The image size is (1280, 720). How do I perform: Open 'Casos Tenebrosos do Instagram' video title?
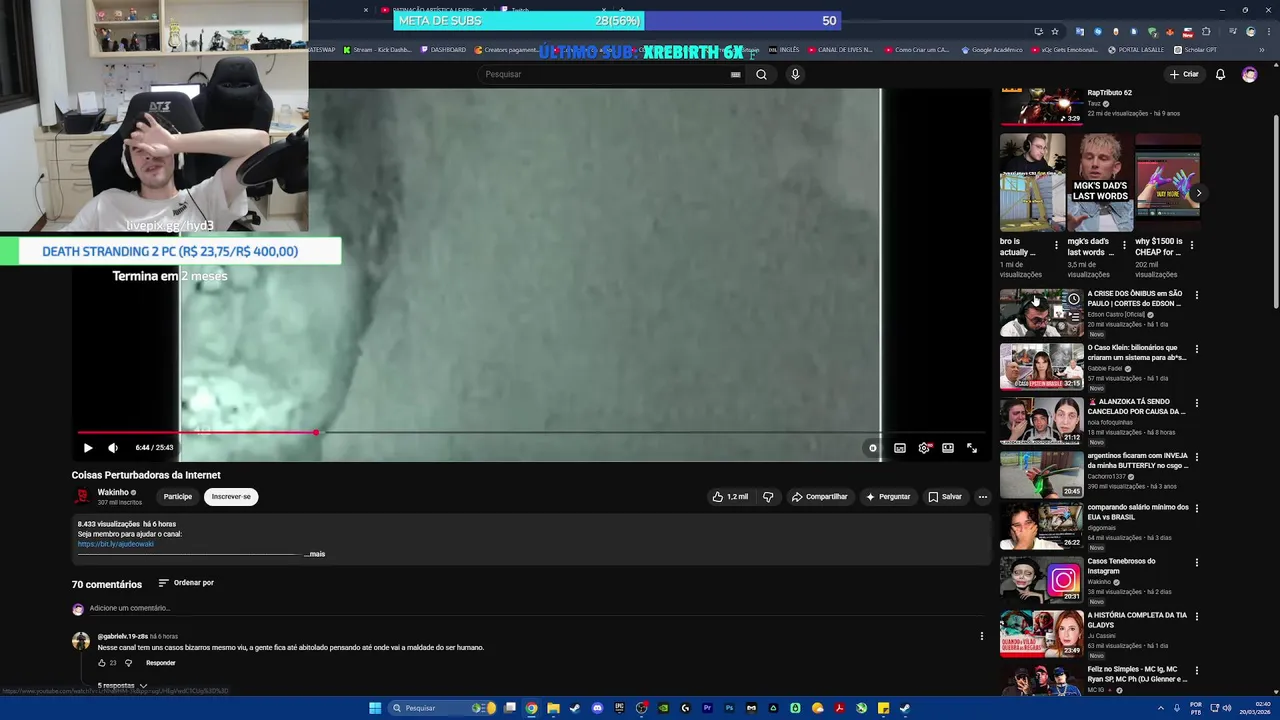coord(1121,566)
